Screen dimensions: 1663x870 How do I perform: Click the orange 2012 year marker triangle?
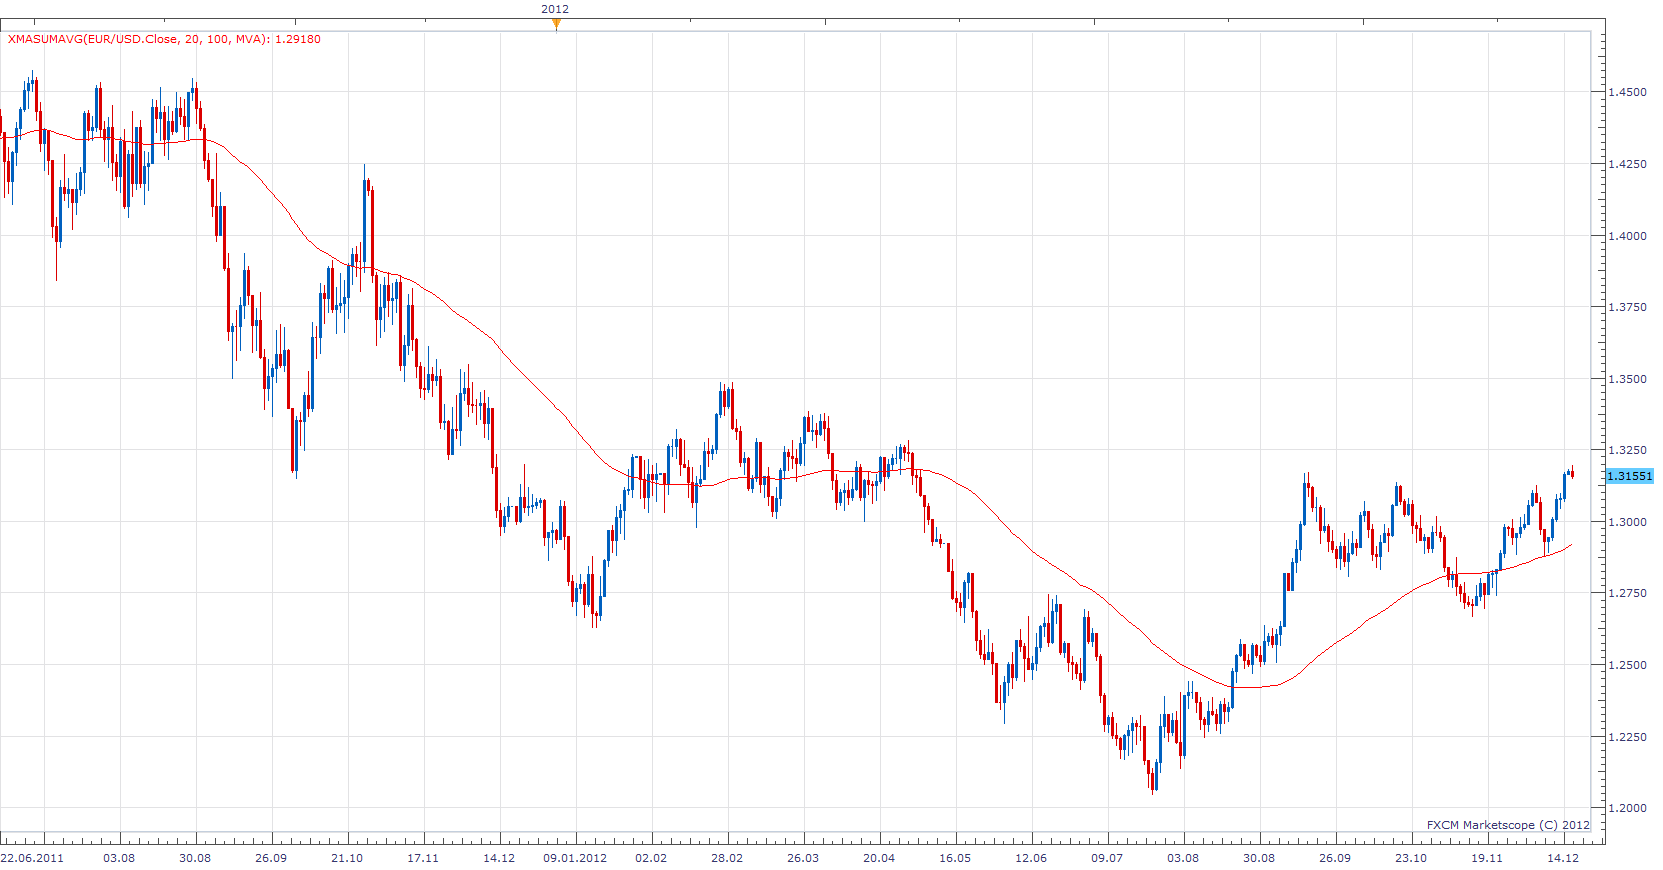[556, 24]
